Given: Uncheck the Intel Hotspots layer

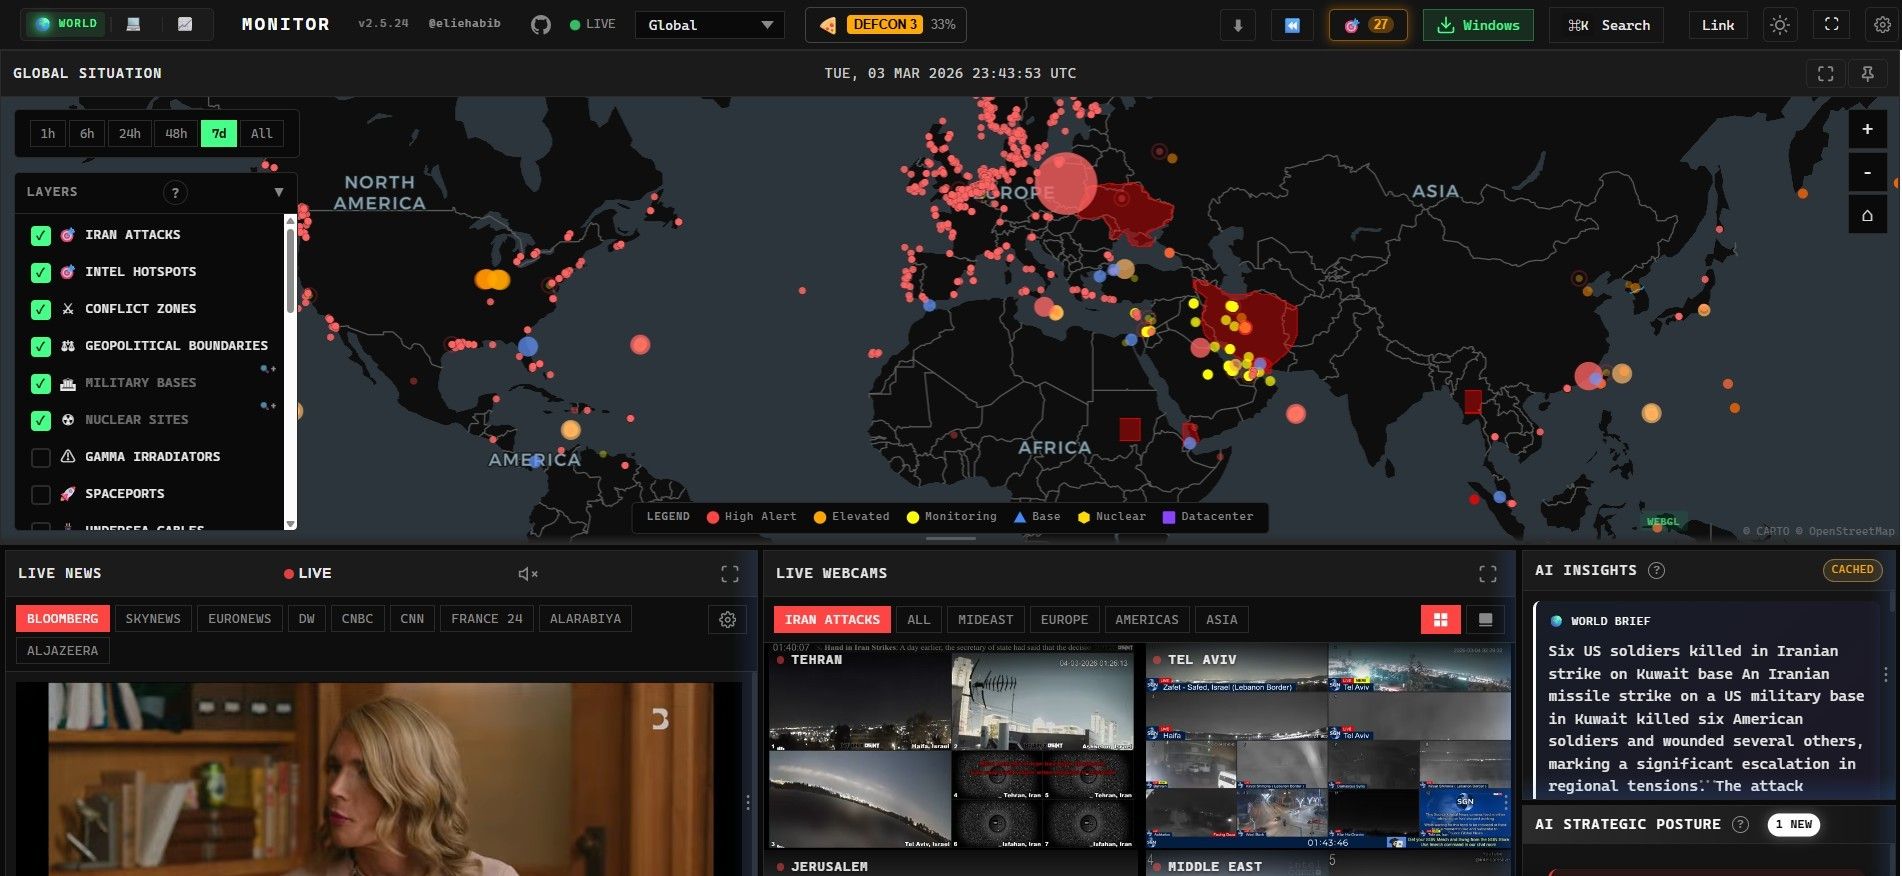Looking at the screenshot, I should [41, 272].
